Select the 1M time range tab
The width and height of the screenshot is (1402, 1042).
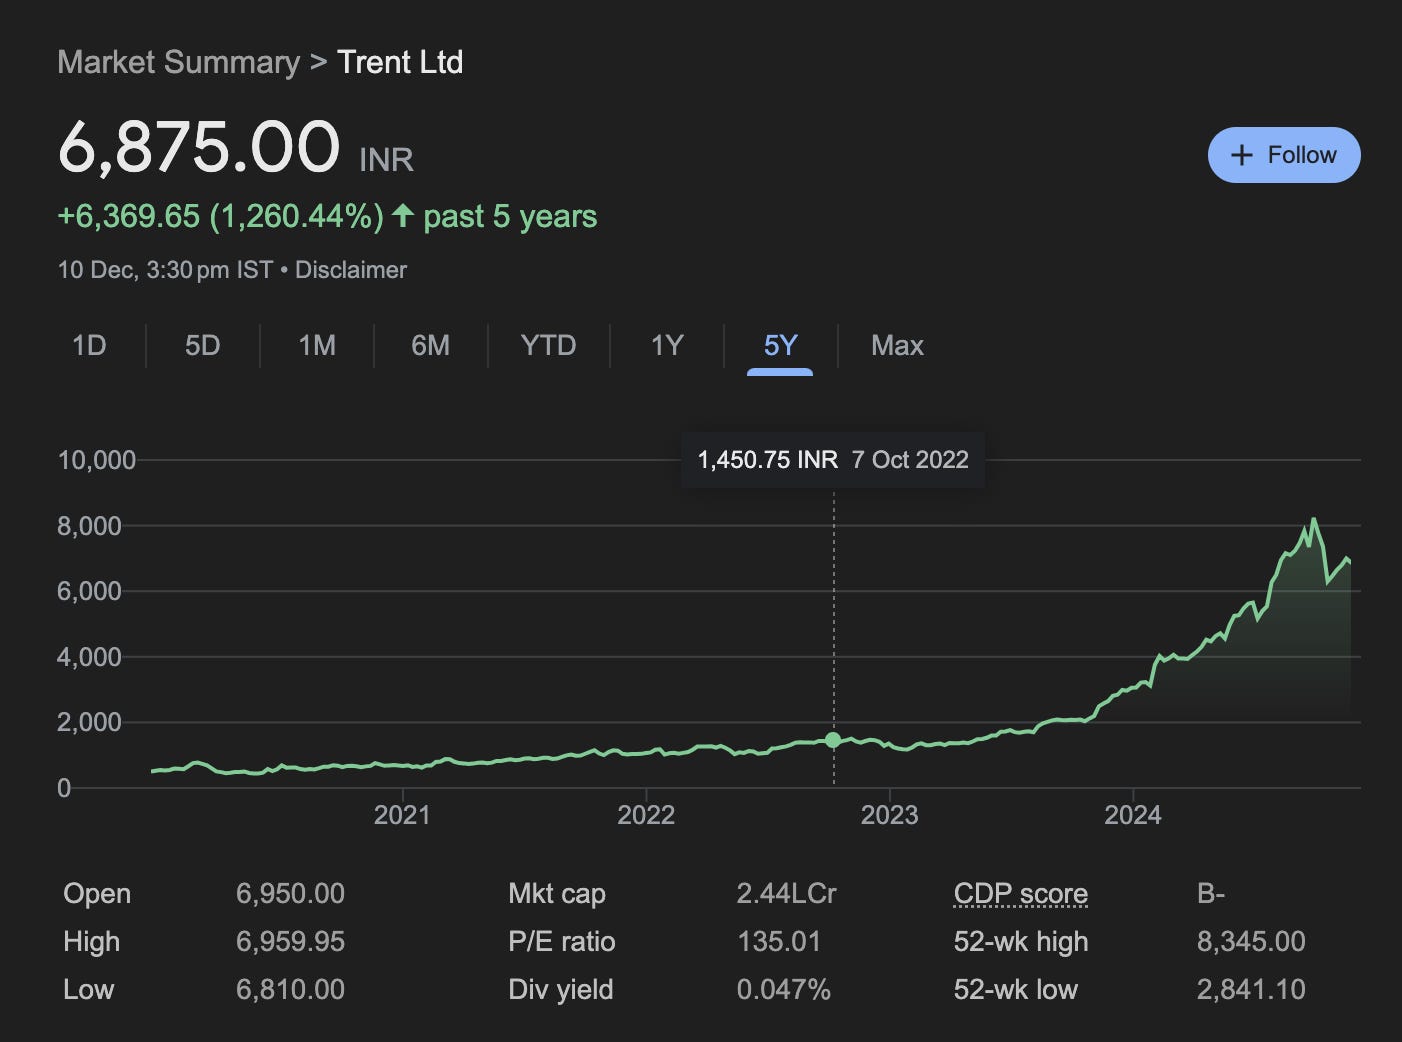coord(317,346)
